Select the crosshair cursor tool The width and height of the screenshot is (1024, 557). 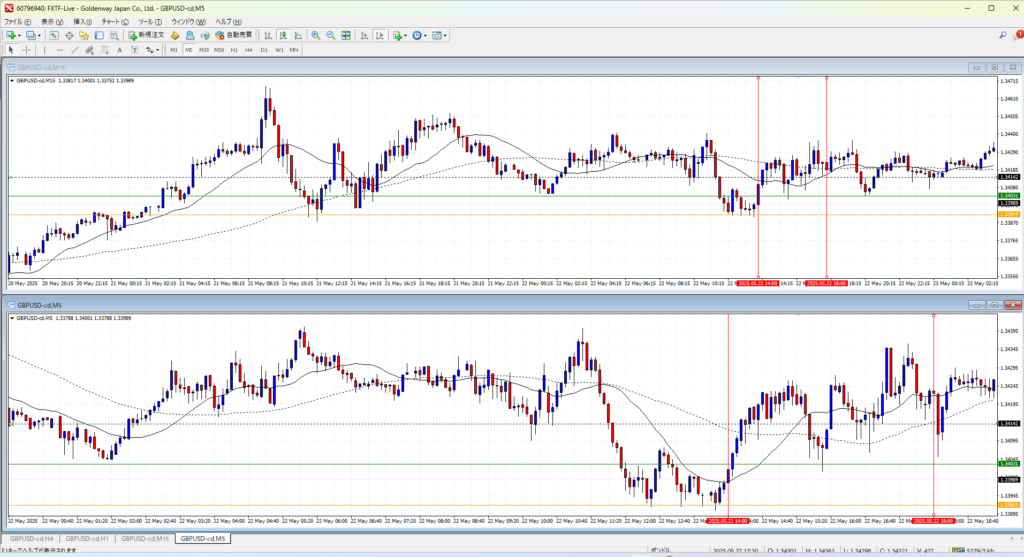coord(27,49)
